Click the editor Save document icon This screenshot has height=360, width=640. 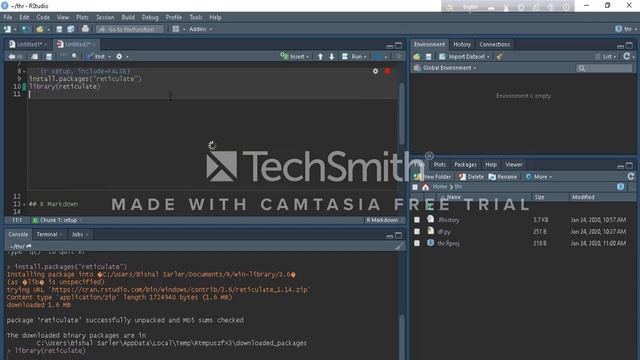pyautogui.click(x=49, y=57)
